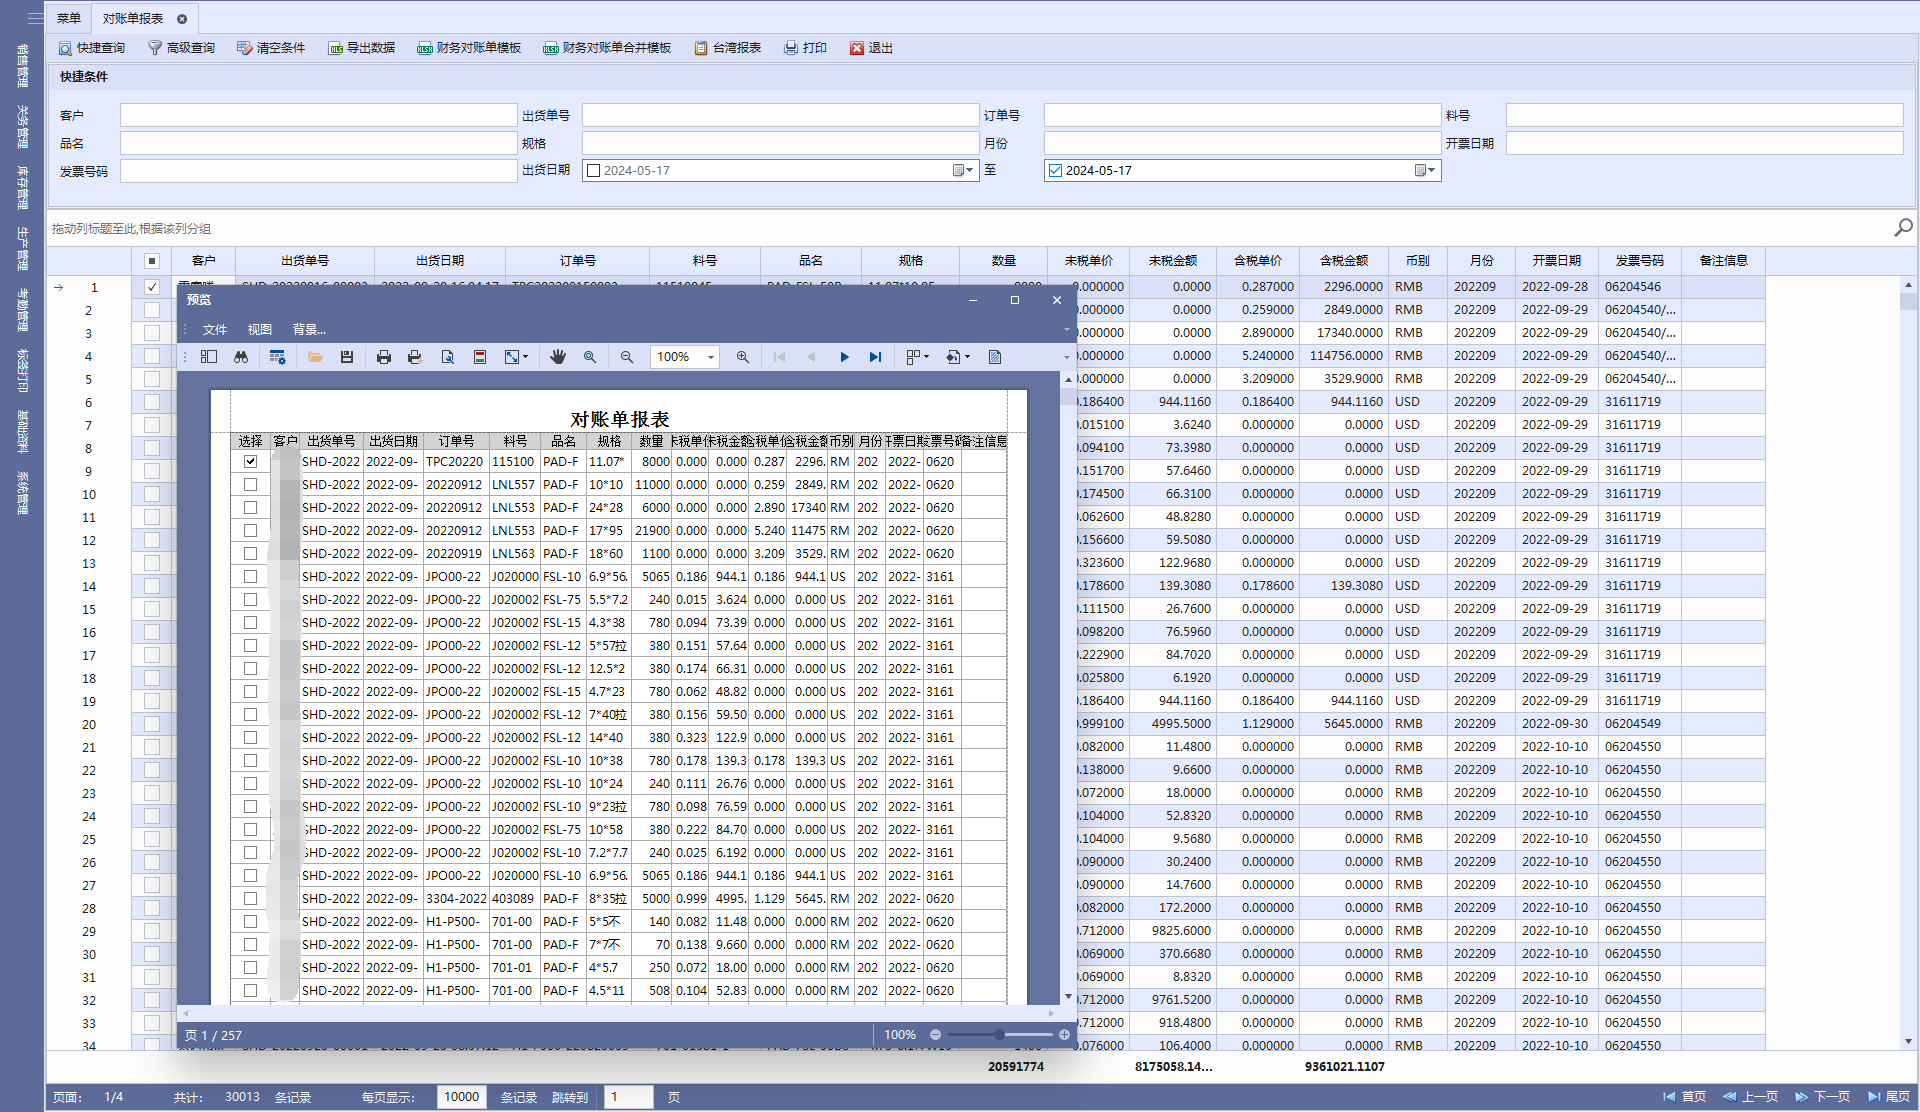Click the zoom plus button in preview status bar
The image size is (1920, 1112).
[1064, 1035]
